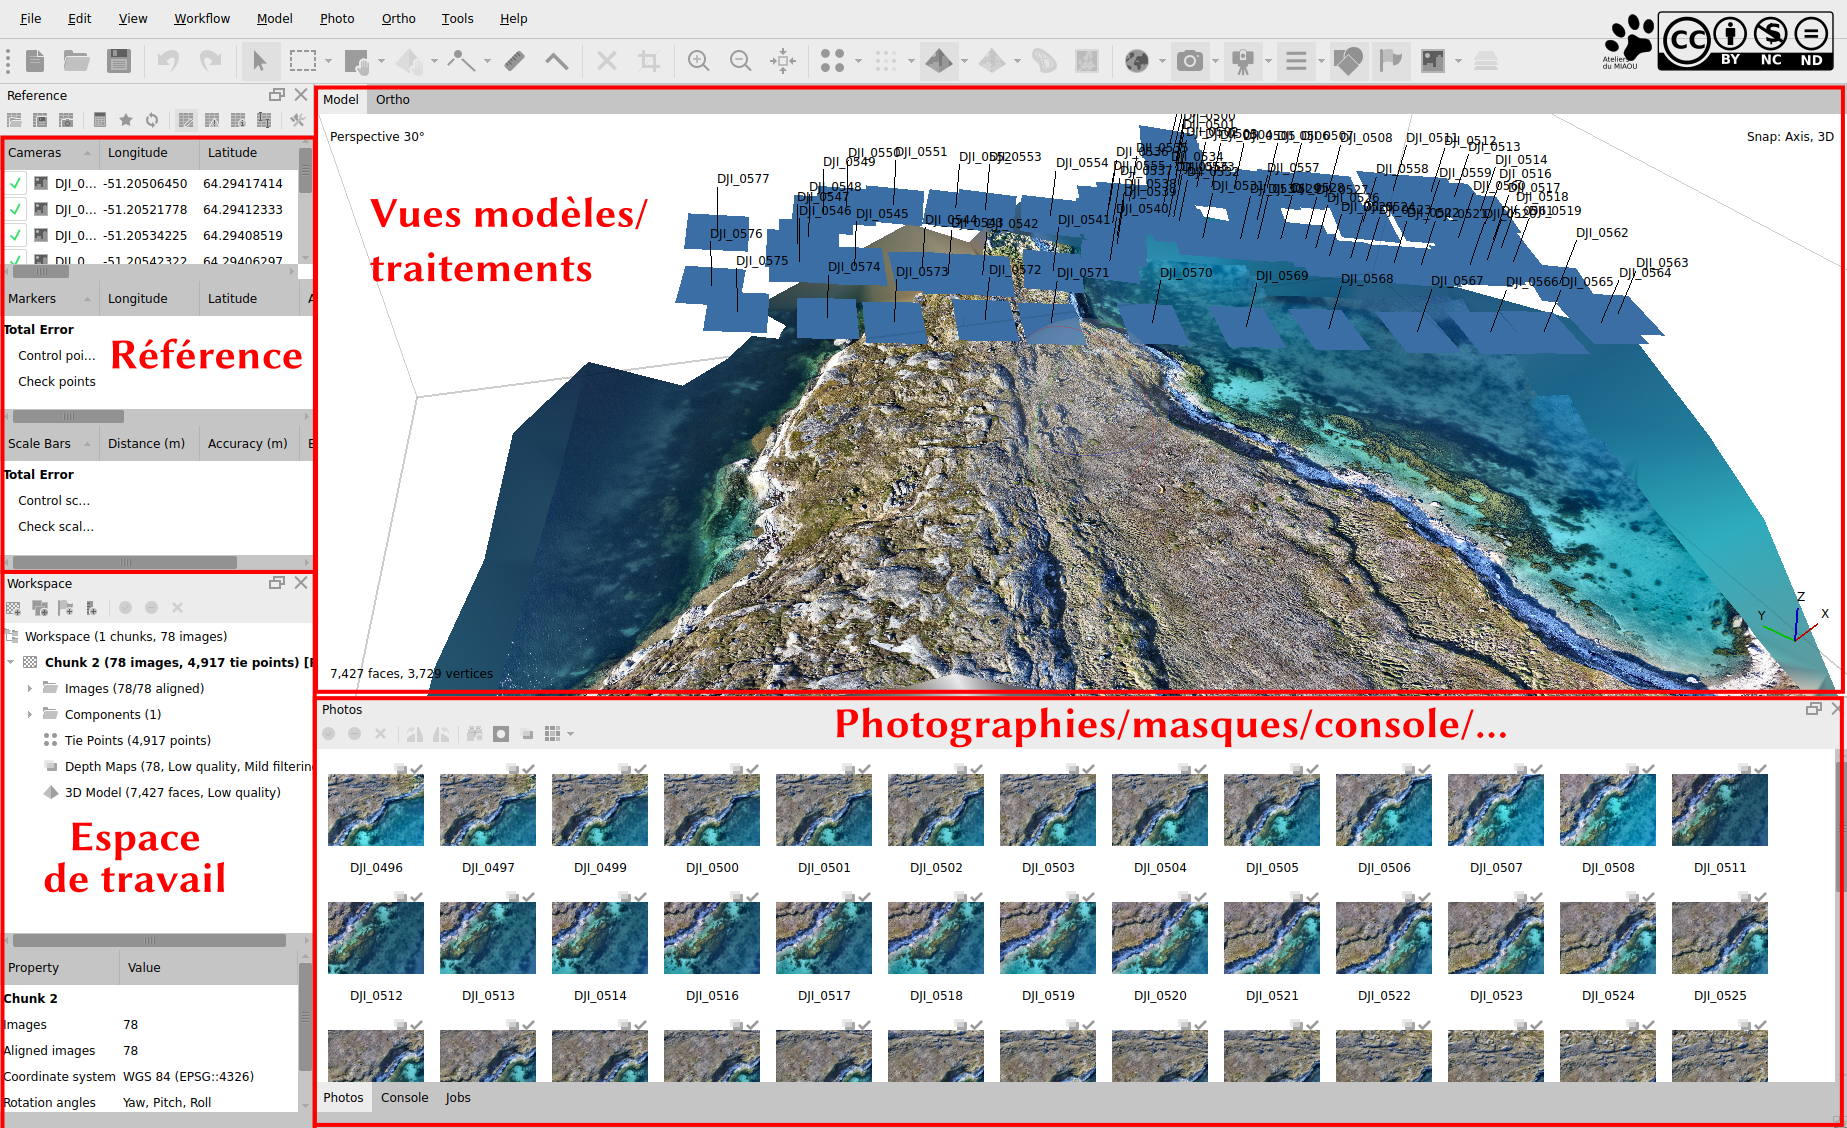The height and width of the screenshot is (1128, 1847).
Task: Select the DJI_0504 photo thumbnail
Action: 1159,811
